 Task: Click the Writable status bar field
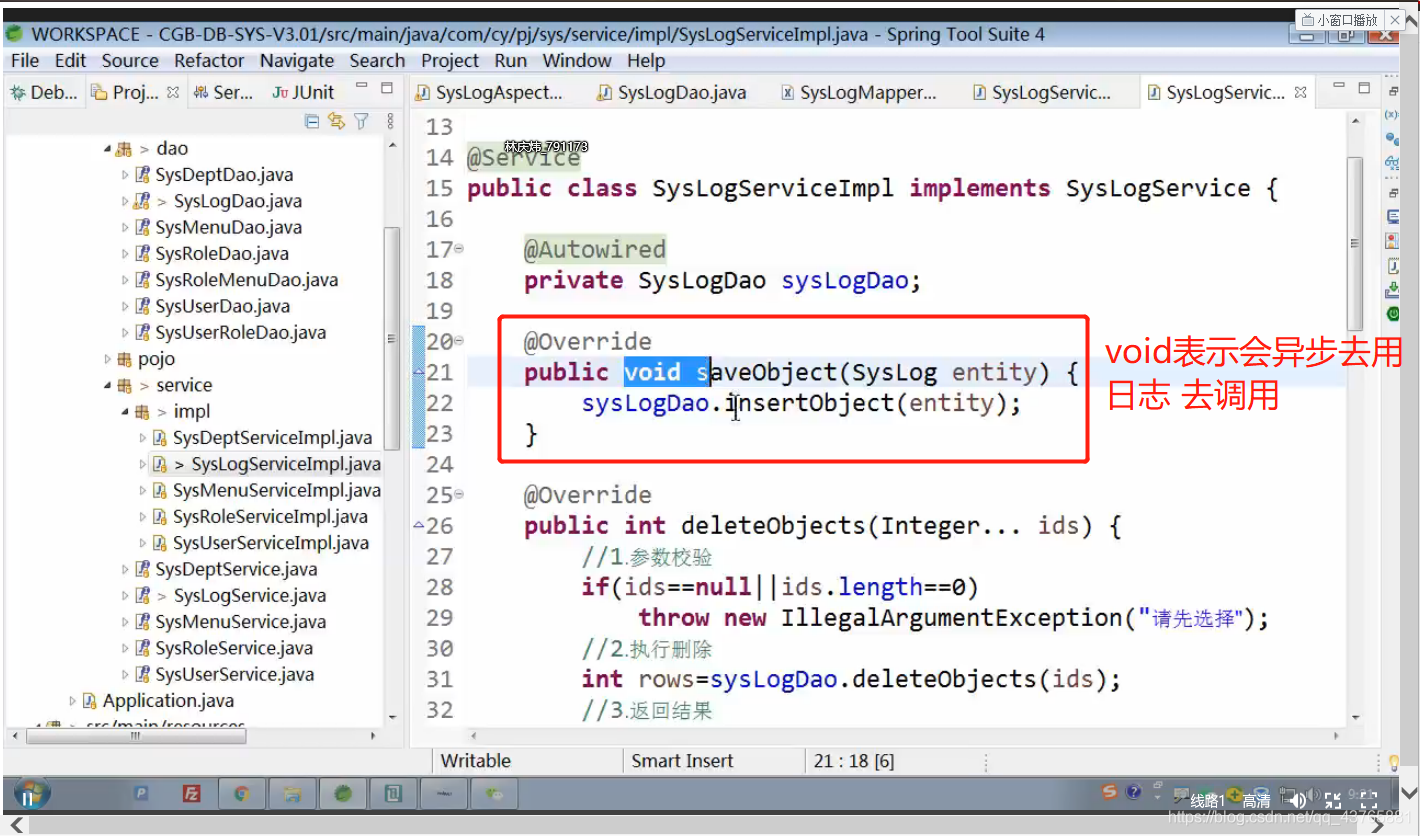coord(476,761)
